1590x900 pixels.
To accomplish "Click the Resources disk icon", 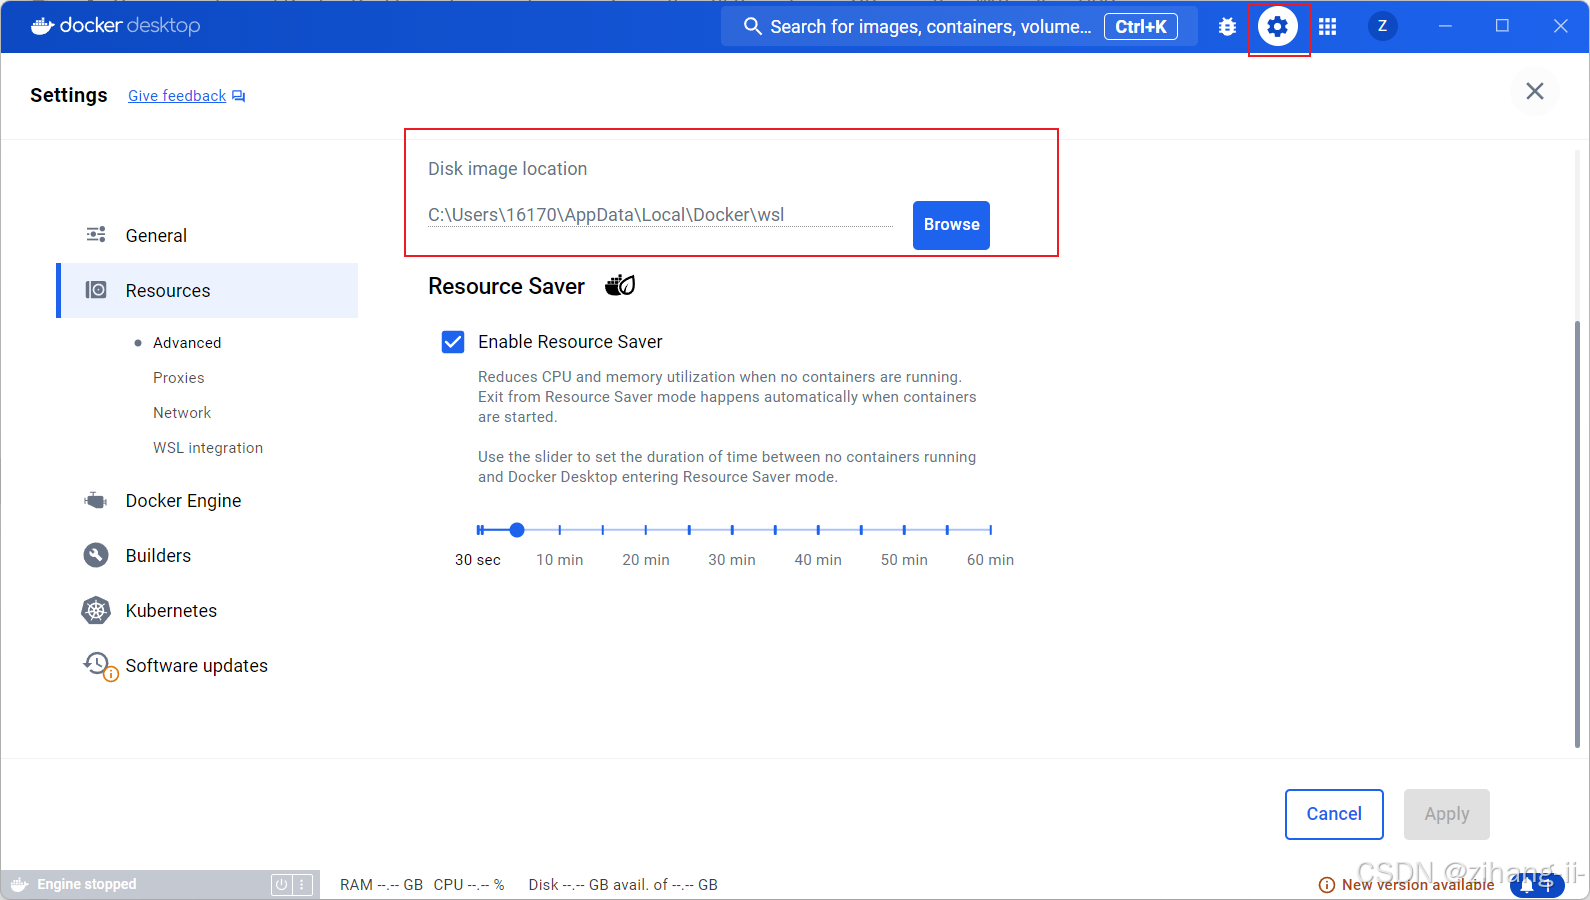I will (x=96, y=290).
